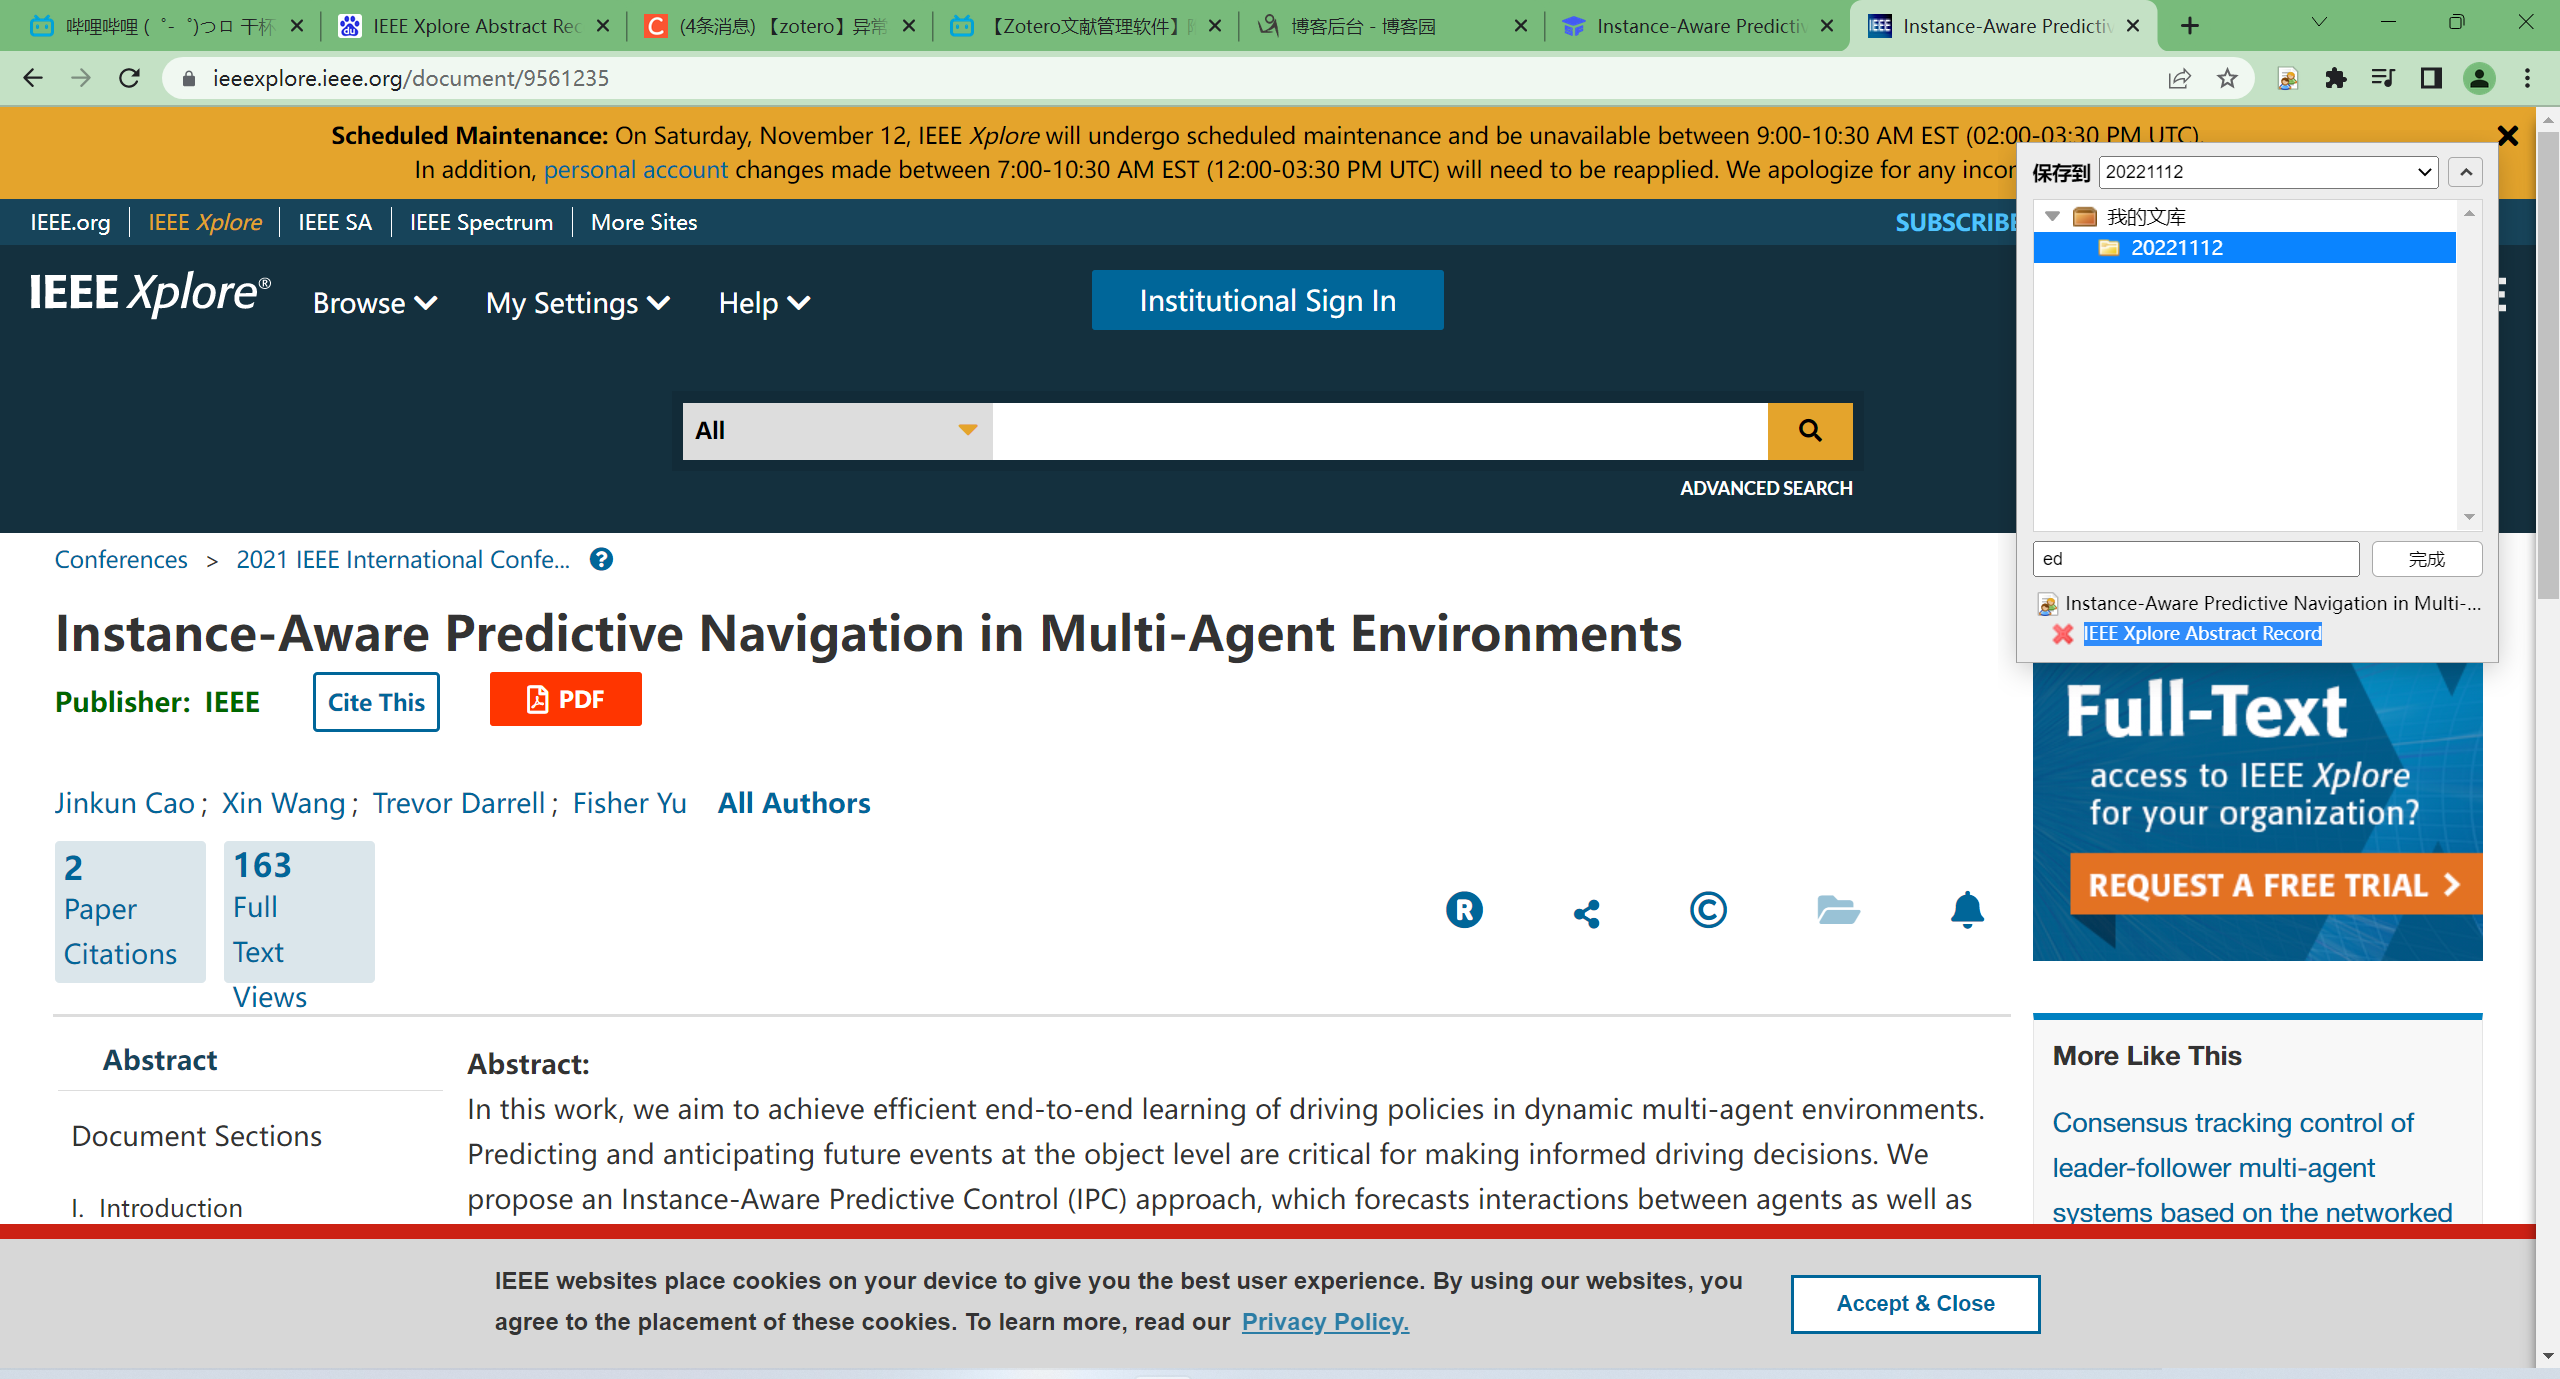
Task: Click the orange search magnifier button
Action: click(x=1810, y=431)
